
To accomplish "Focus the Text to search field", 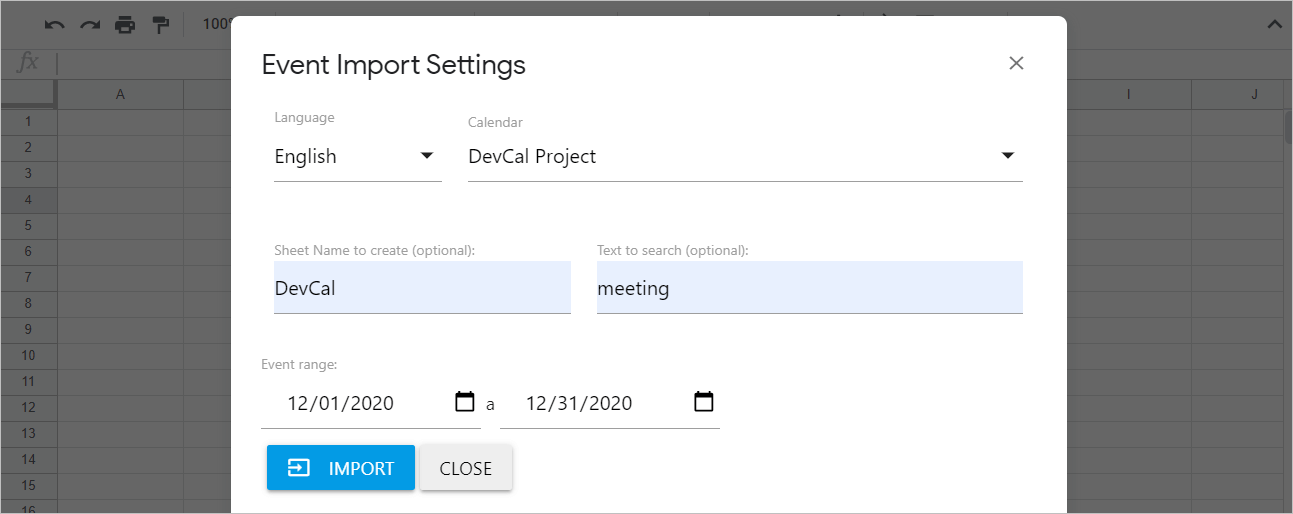I will coord(810,288).
